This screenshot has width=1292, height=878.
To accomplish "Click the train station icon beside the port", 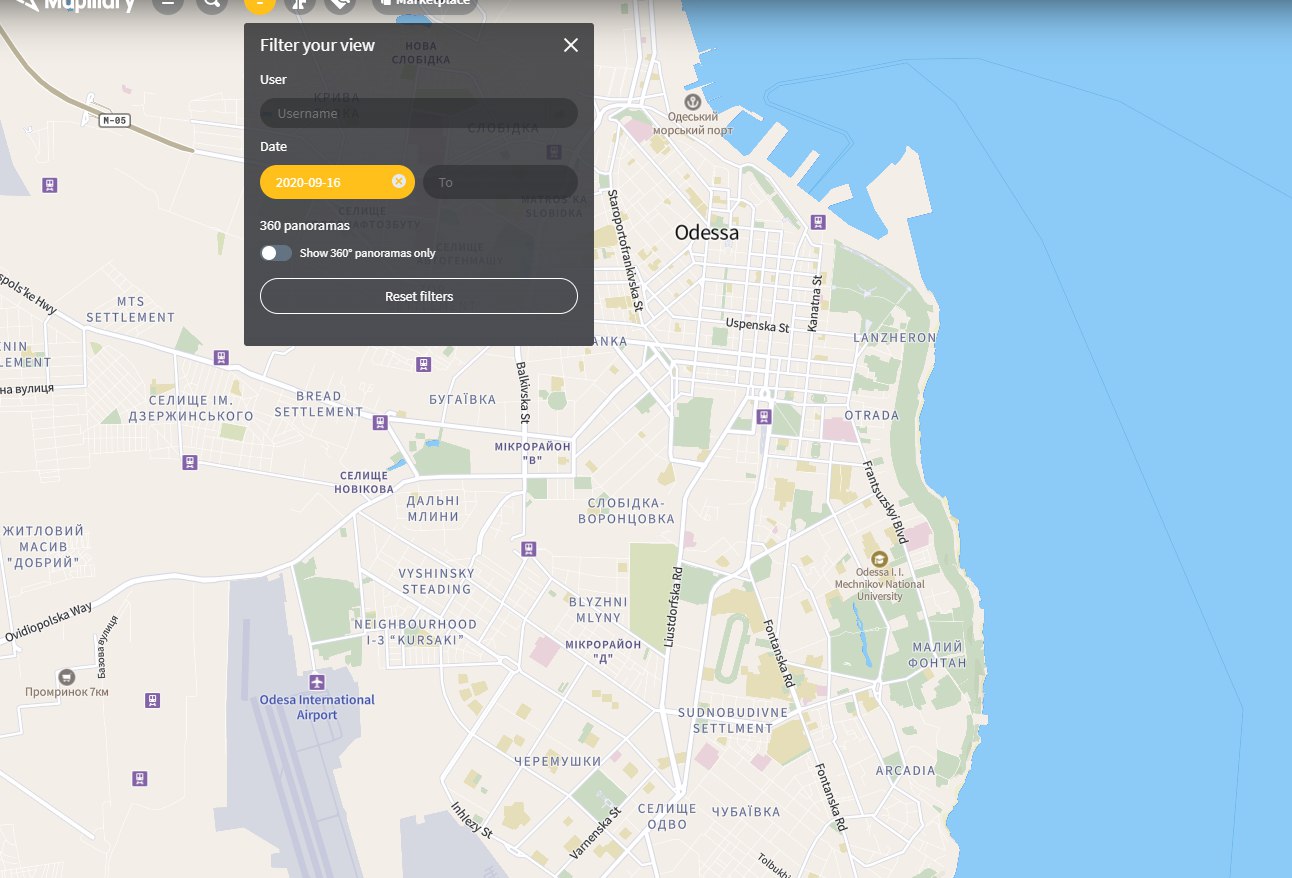I will click(x=818, y=222).
